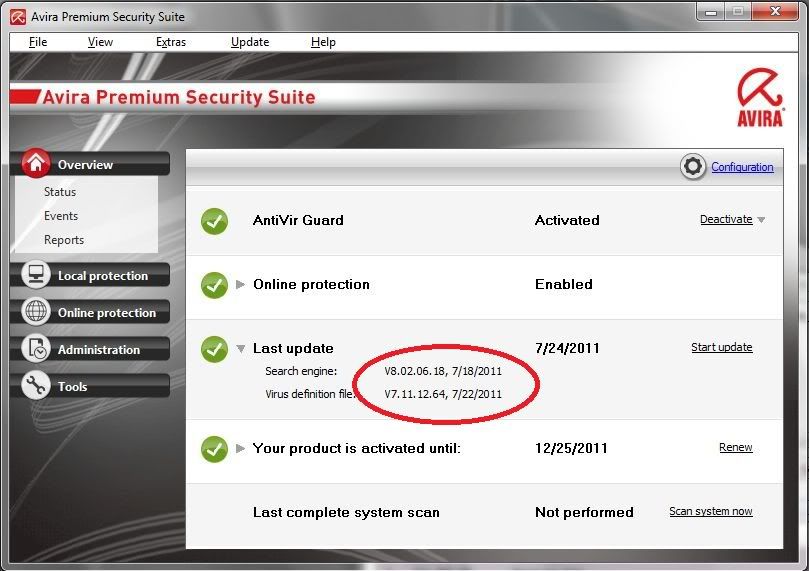This screenshot has height=571, width=809.
Task: Click the Local protection monitor icon
Action: (36, 275)
